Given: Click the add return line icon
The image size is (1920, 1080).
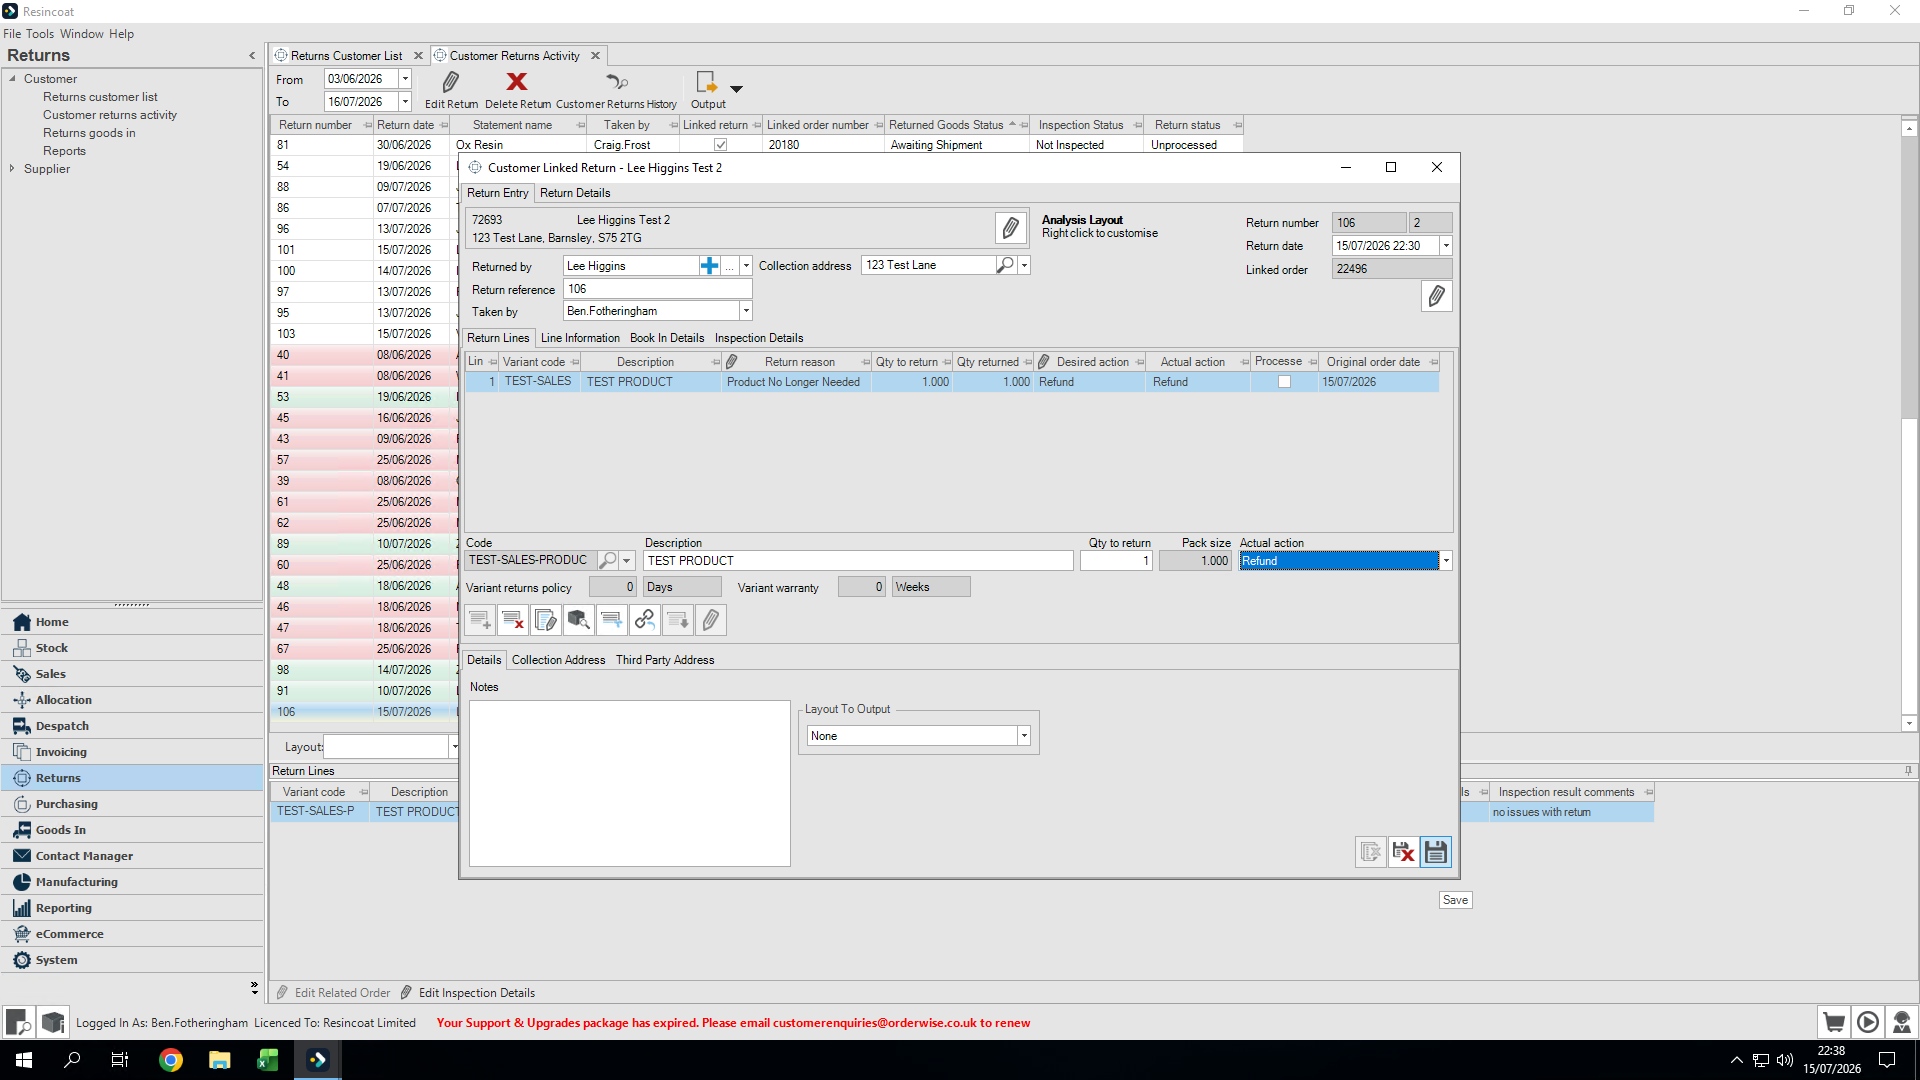Looking at the screenshot, I should click(x=480, y=621).
